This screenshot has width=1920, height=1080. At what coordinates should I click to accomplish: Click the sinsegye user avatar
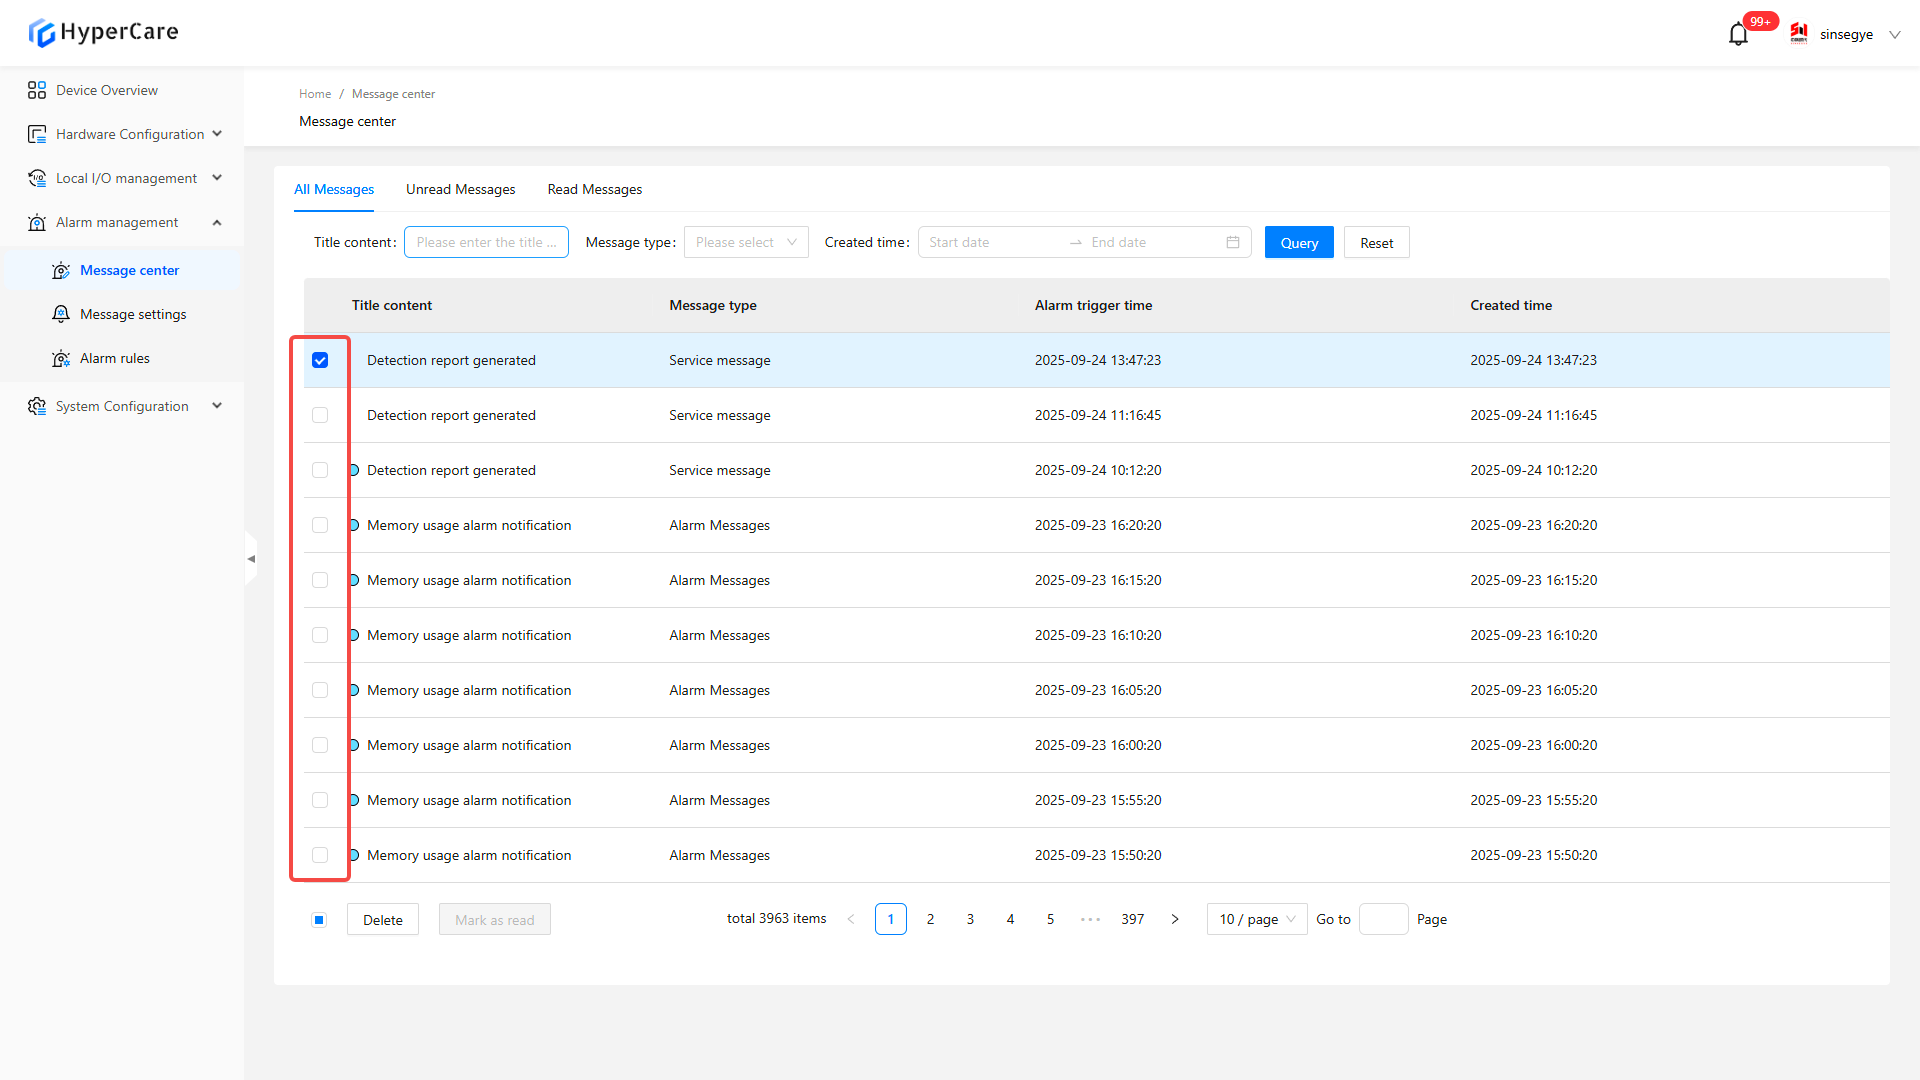[1799, 34]
